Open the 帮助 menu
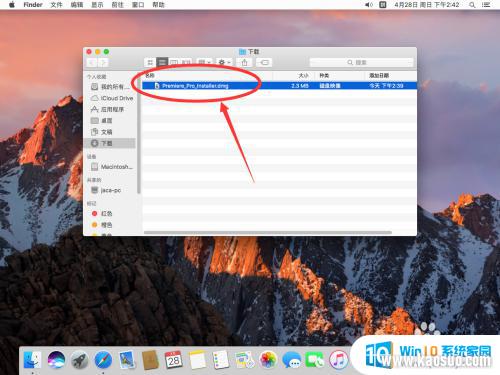Viewport: 500px width, 375px height. click(158, 5)
